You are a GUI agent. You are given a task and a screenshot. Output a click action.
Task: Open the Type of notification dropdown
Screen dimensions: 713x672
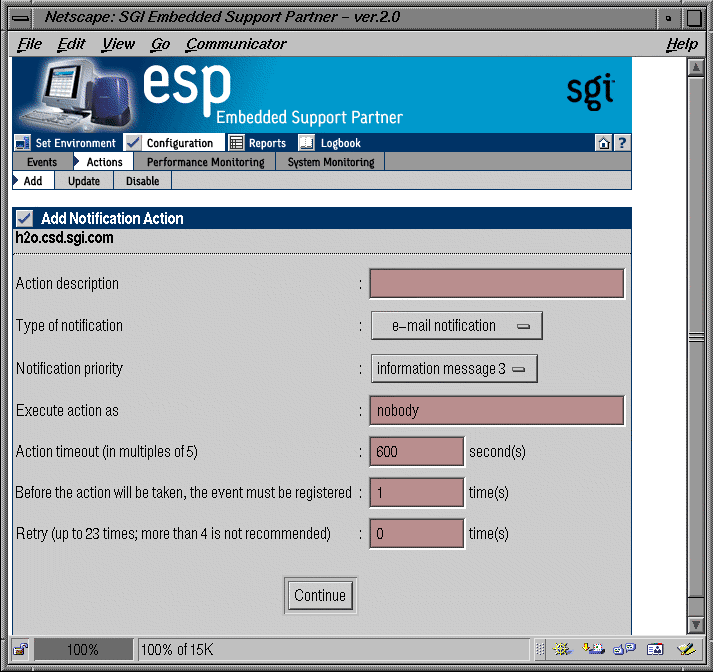[457, 326]
